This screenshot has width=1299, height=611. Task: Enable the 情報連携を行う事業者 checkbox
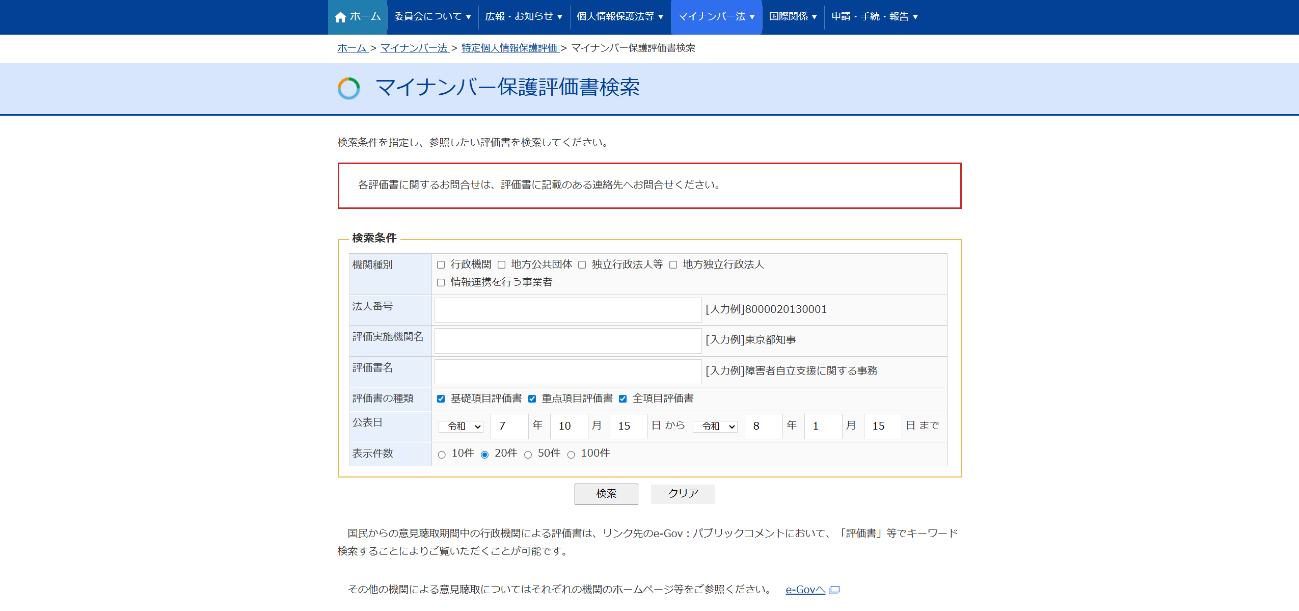[440, 281]
